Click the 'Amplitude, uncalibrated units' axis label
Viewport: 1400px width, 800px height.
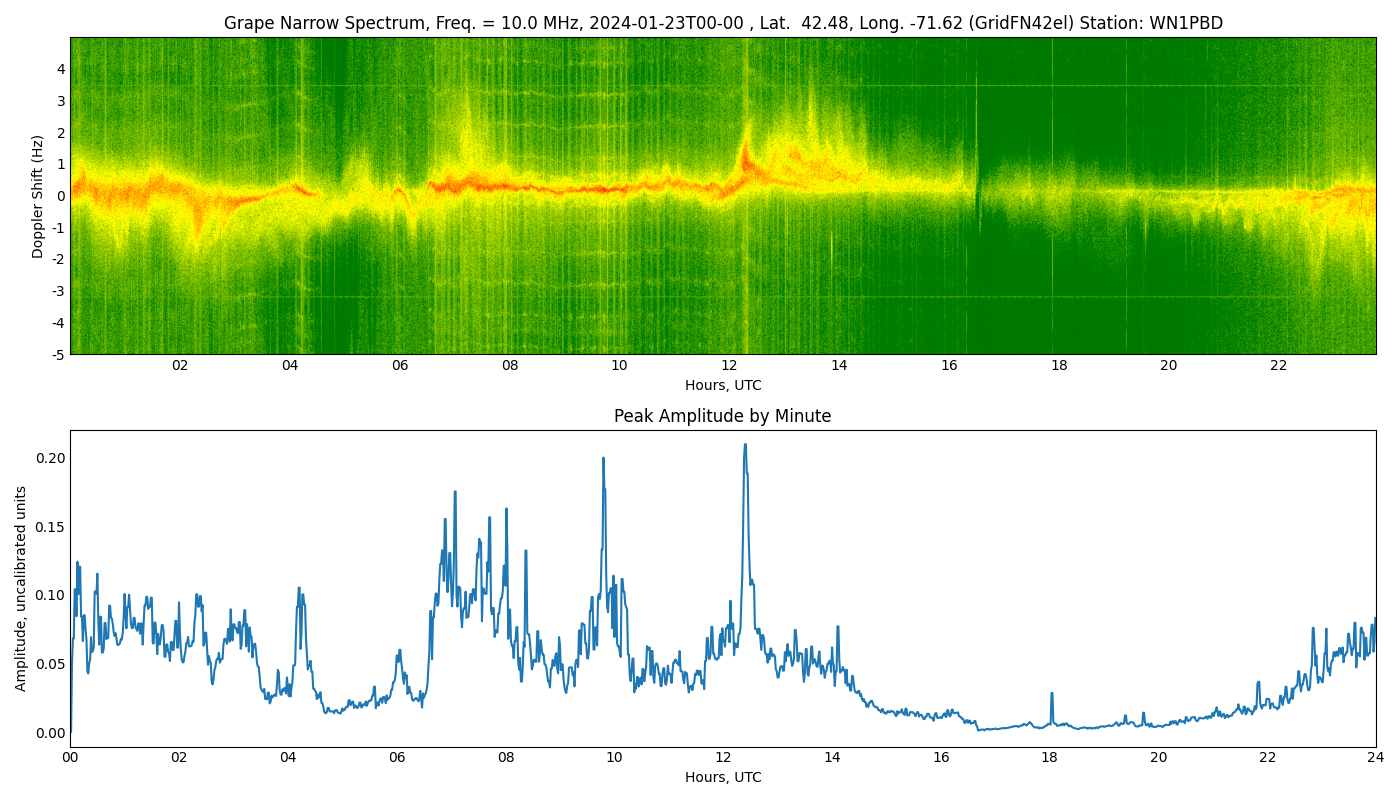coord(21,588)
